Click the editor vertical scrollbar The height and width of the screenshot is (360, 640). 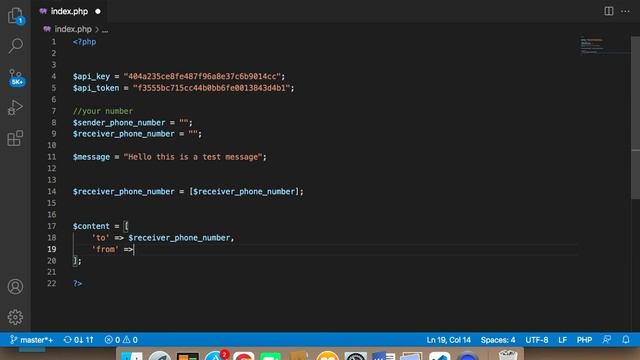point(636,118)
